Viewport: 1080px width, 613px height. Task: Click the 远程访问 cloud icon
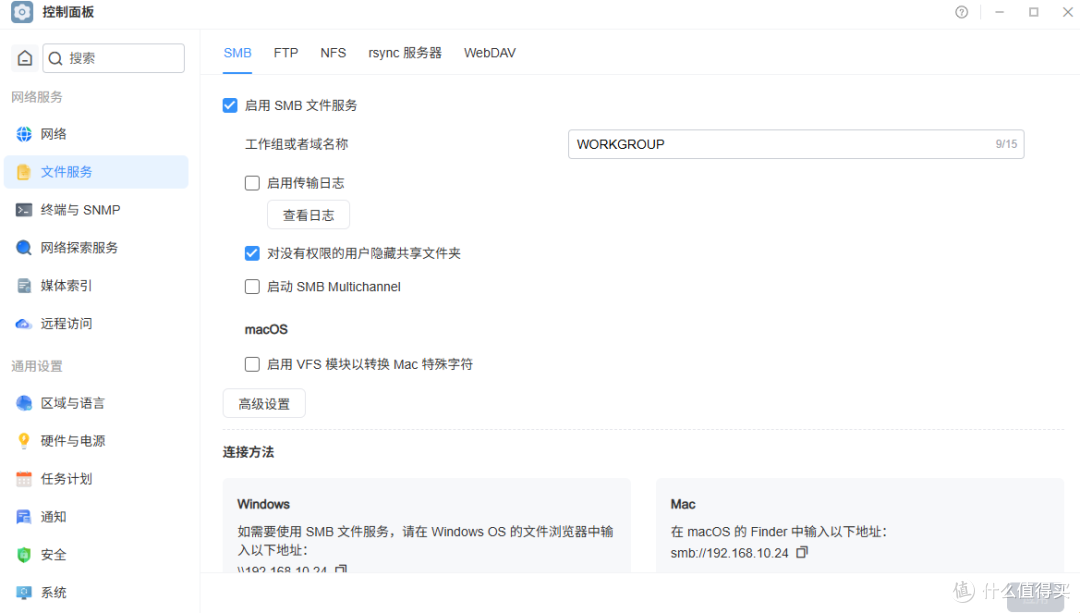(24, 323)
